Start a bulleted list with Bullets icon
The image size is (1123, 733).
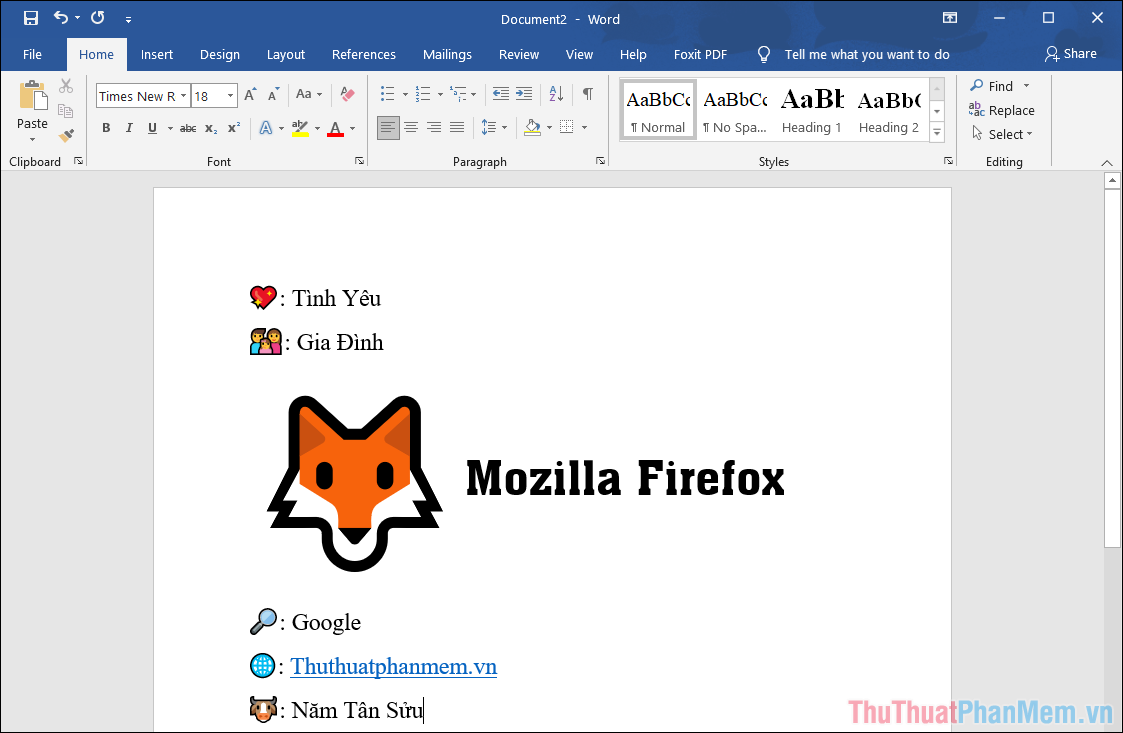point(388,95)
